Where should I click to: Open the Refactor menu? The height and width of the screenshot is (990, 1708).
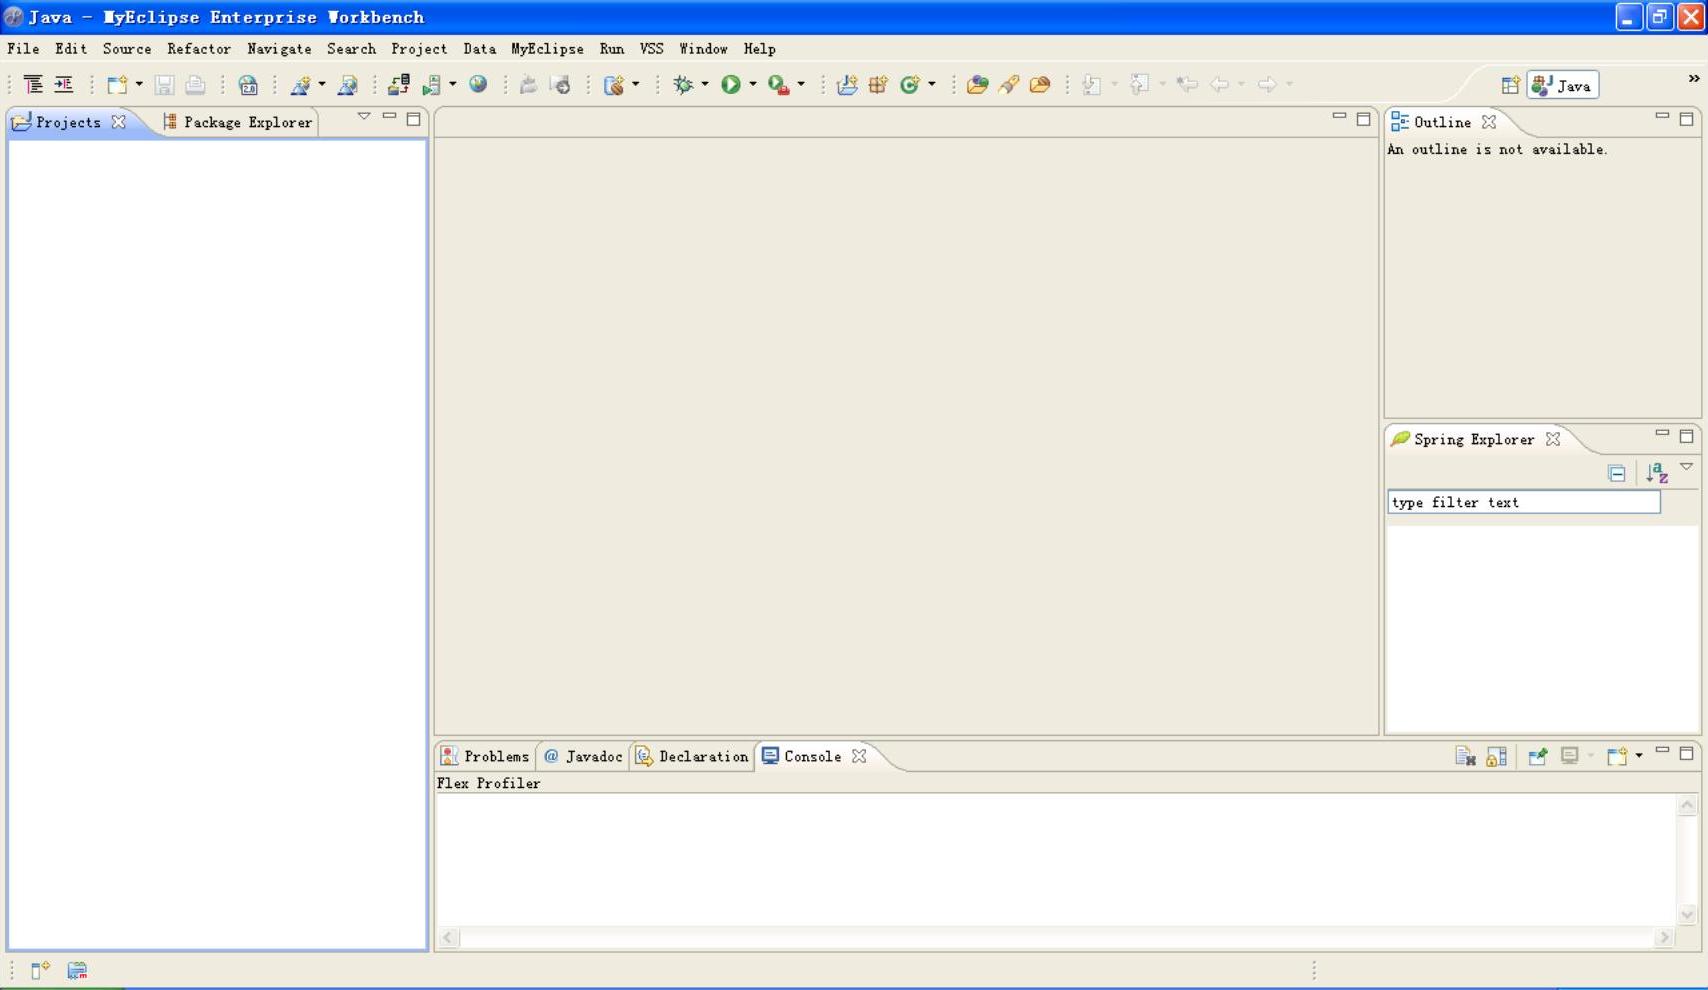[199, 49]
